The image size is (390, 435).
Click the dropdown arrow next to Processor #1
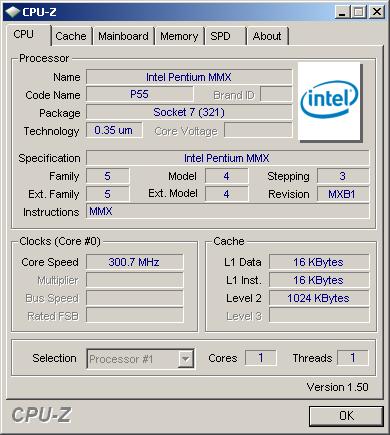[x=185, y=359]
